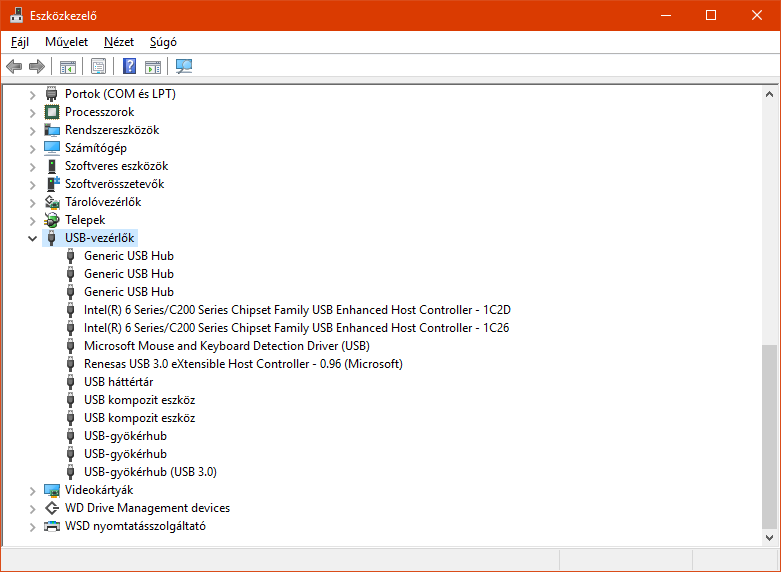Click the Tárolóvezérlők controller icon
Image resolution: width=781 pixels, height=572 pixels.
(x=52, y=202)
